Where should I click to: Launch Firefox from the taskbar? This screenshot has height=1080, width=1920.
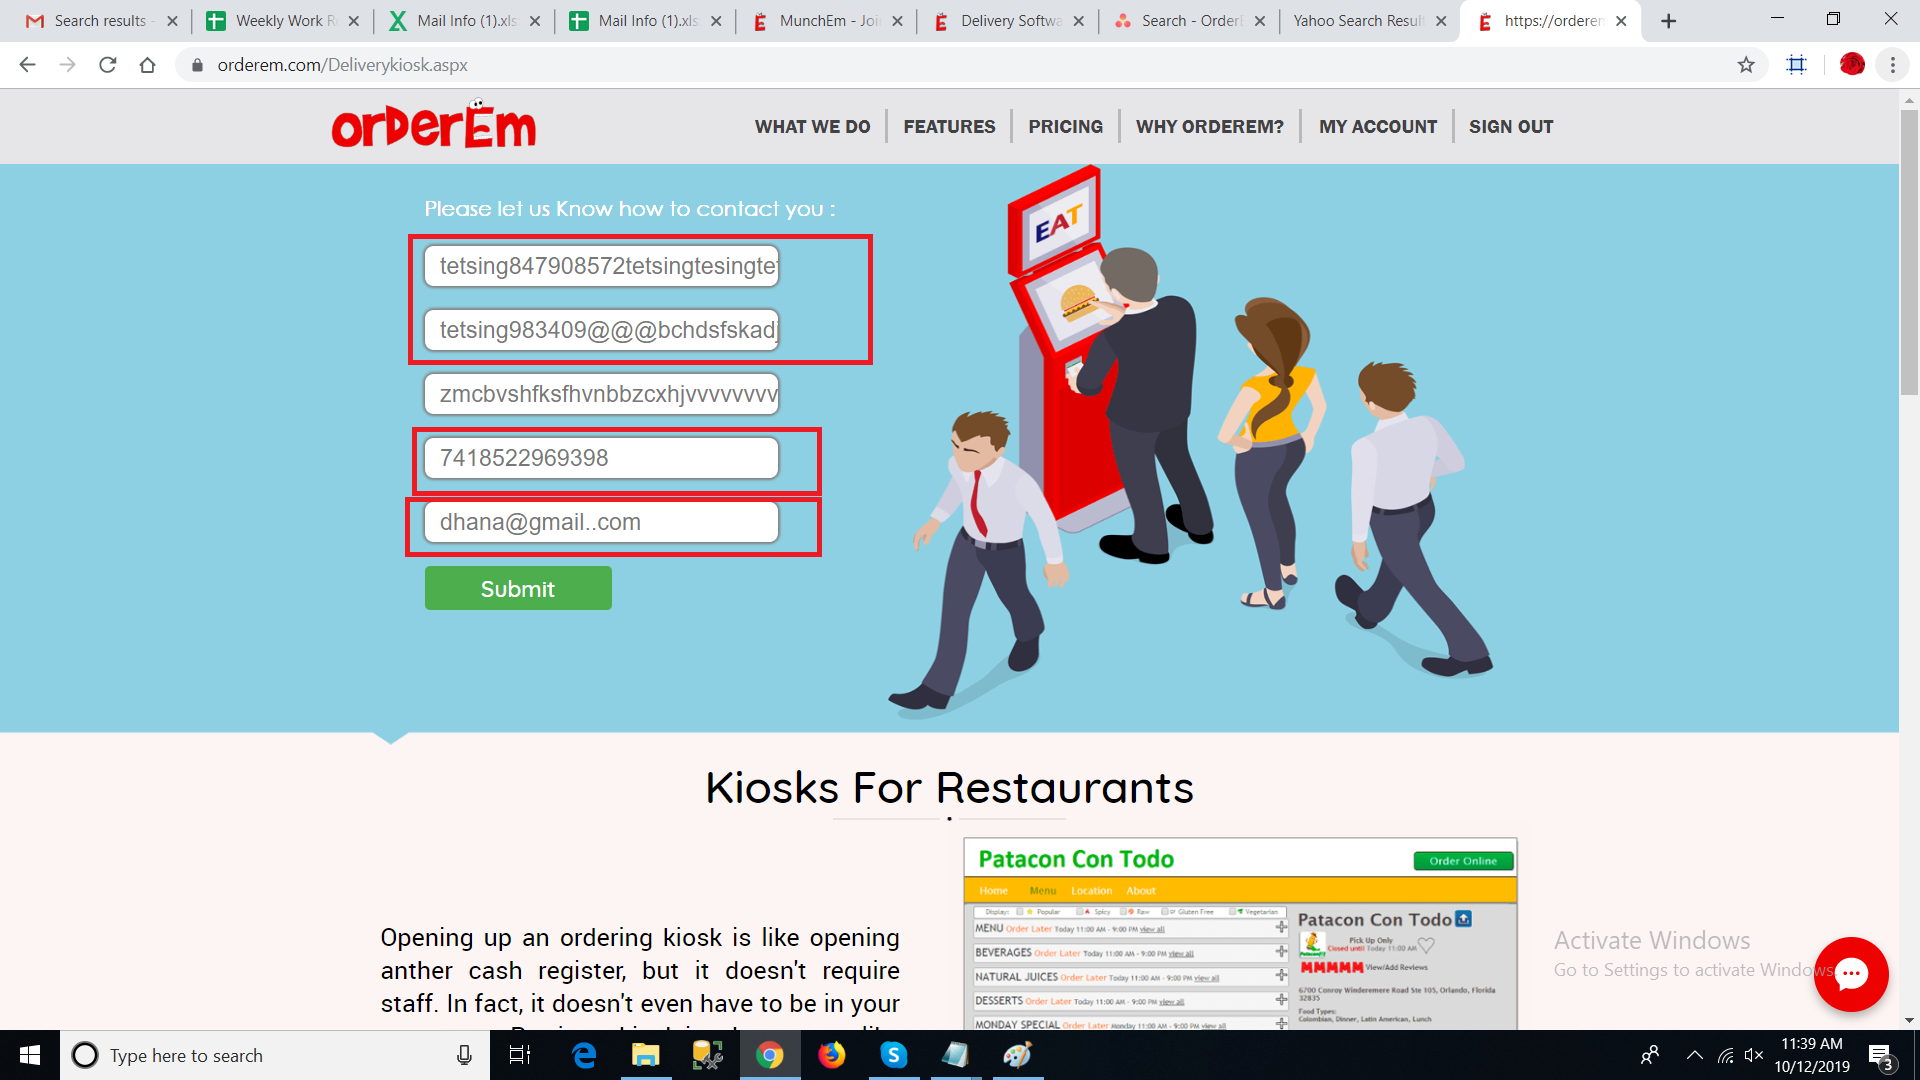click(831, 1055)
